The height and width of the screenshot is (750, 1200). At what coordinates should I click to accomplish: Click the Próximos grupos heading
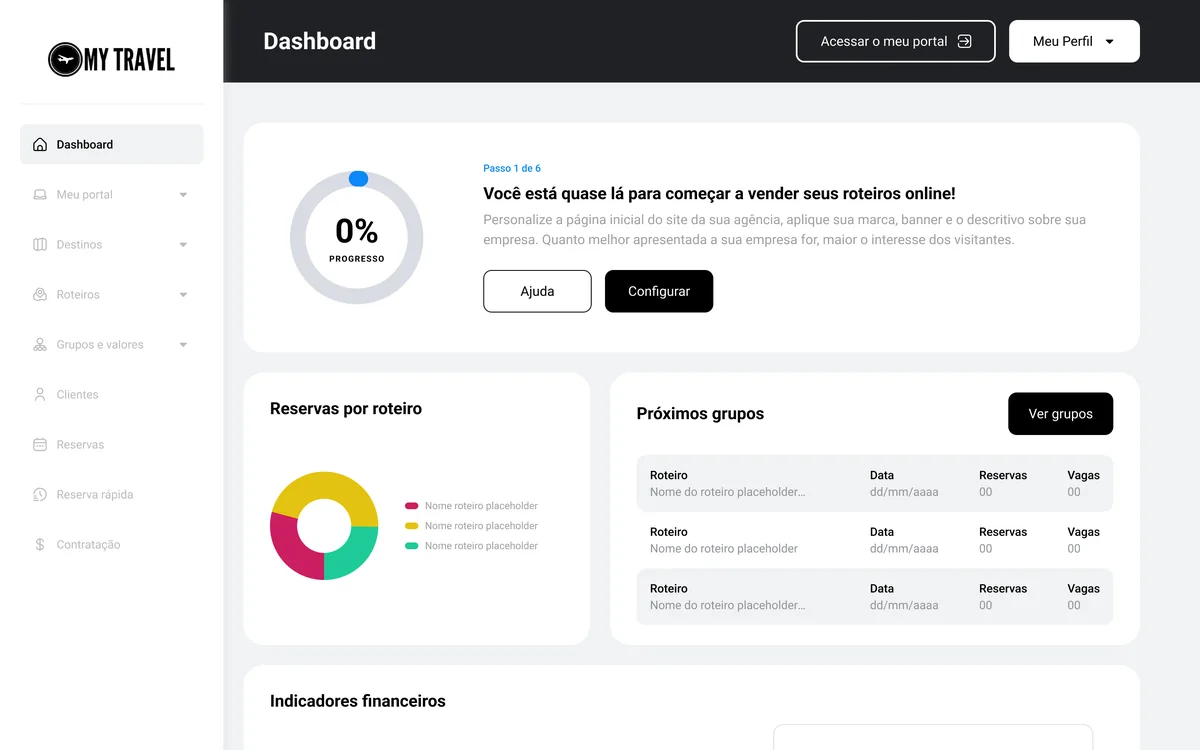pos(700,413)
